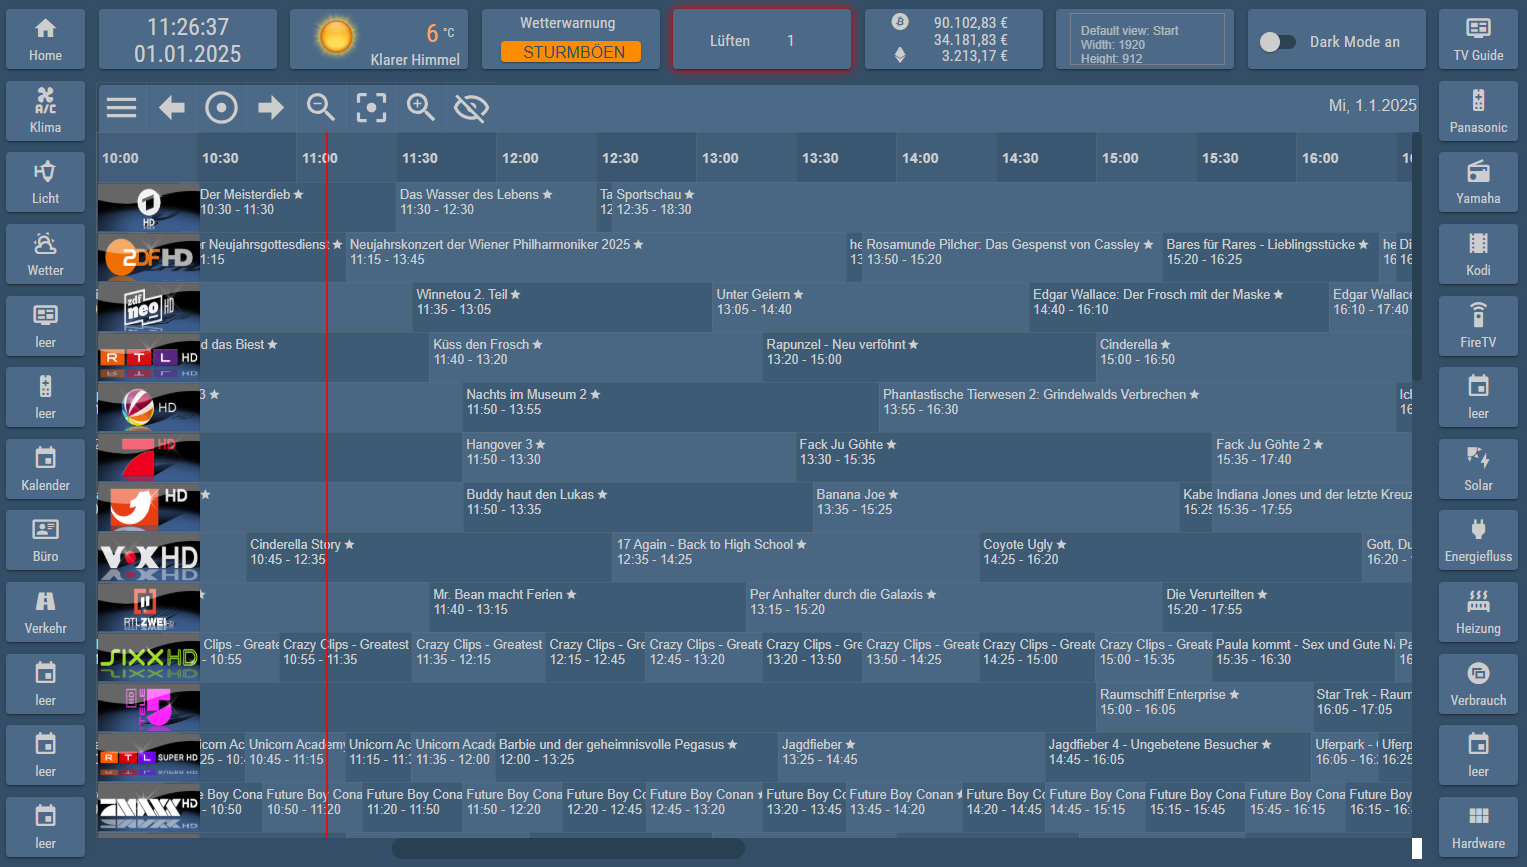Open the Heizung view
This screenshot has width=1527, height=867.
pos(1478,612)
